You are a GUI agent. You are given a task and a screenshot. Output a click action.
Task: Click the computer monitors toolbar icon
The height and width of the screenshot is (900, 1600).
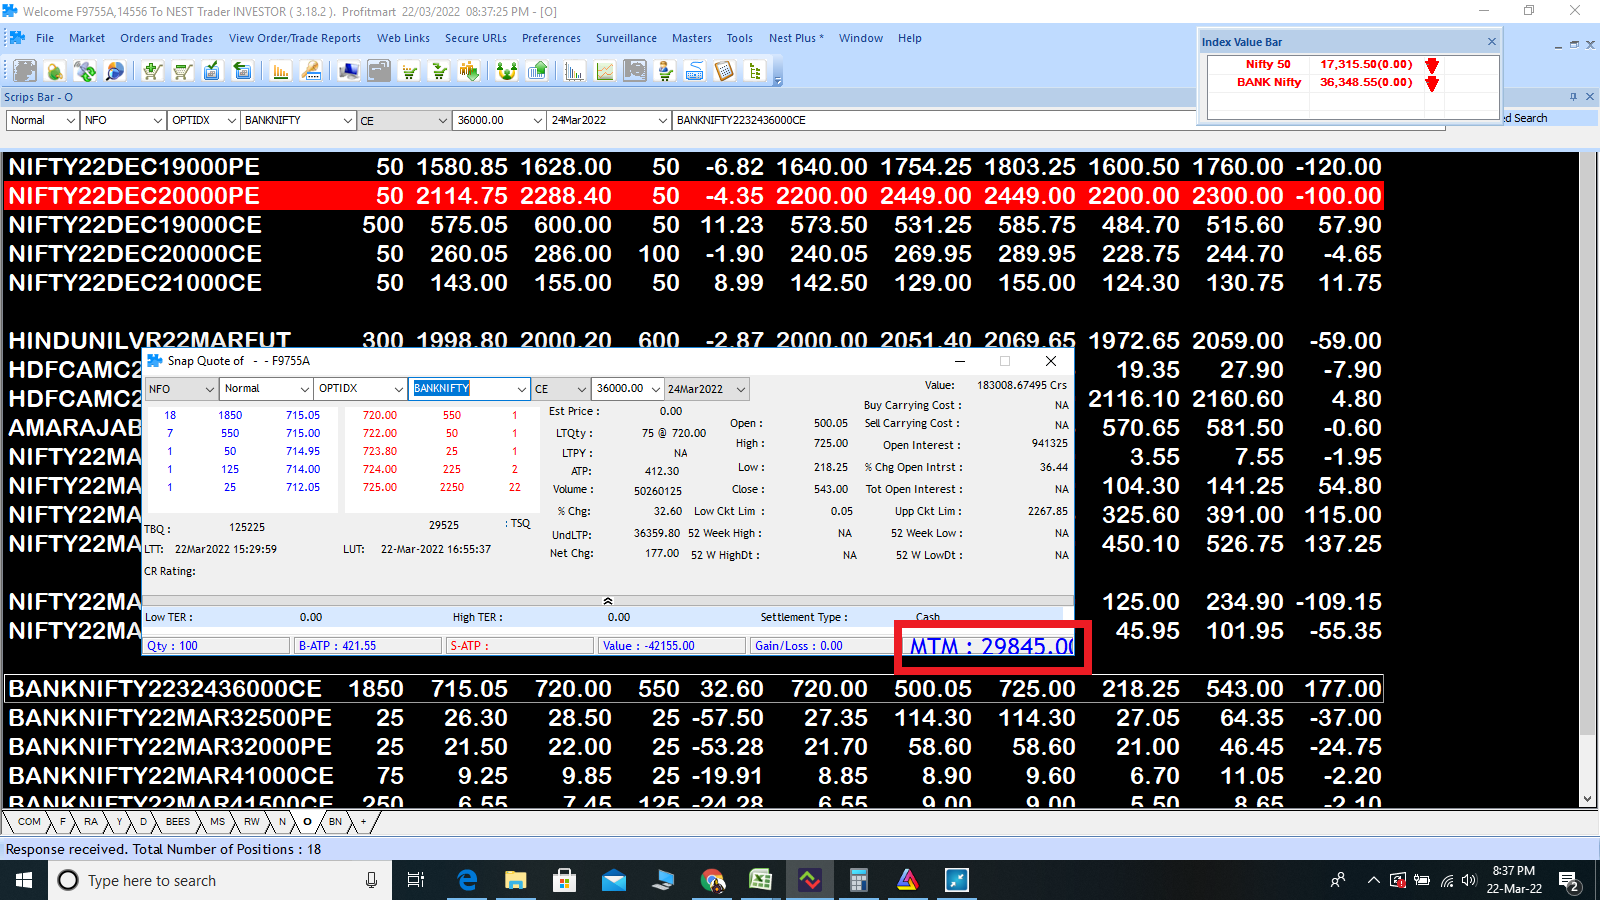[348, 71]
